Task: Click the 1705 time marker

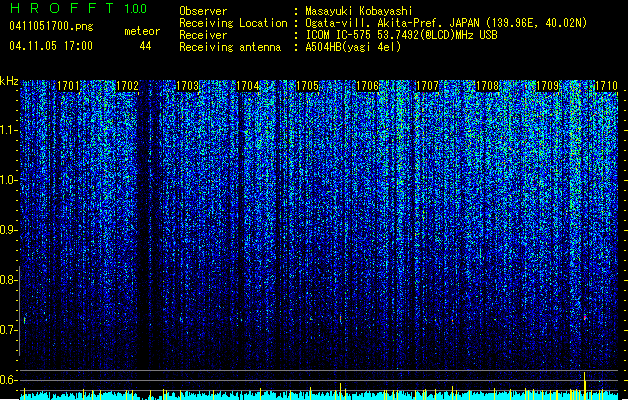Action: 307,86
